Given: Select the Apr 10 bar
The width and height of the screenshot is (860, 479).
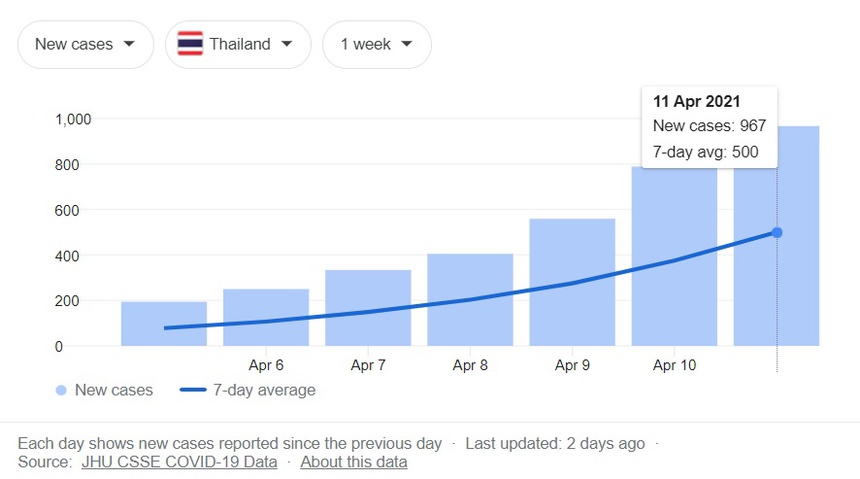Looking at the screenshot, I should [x=674, y=270].
